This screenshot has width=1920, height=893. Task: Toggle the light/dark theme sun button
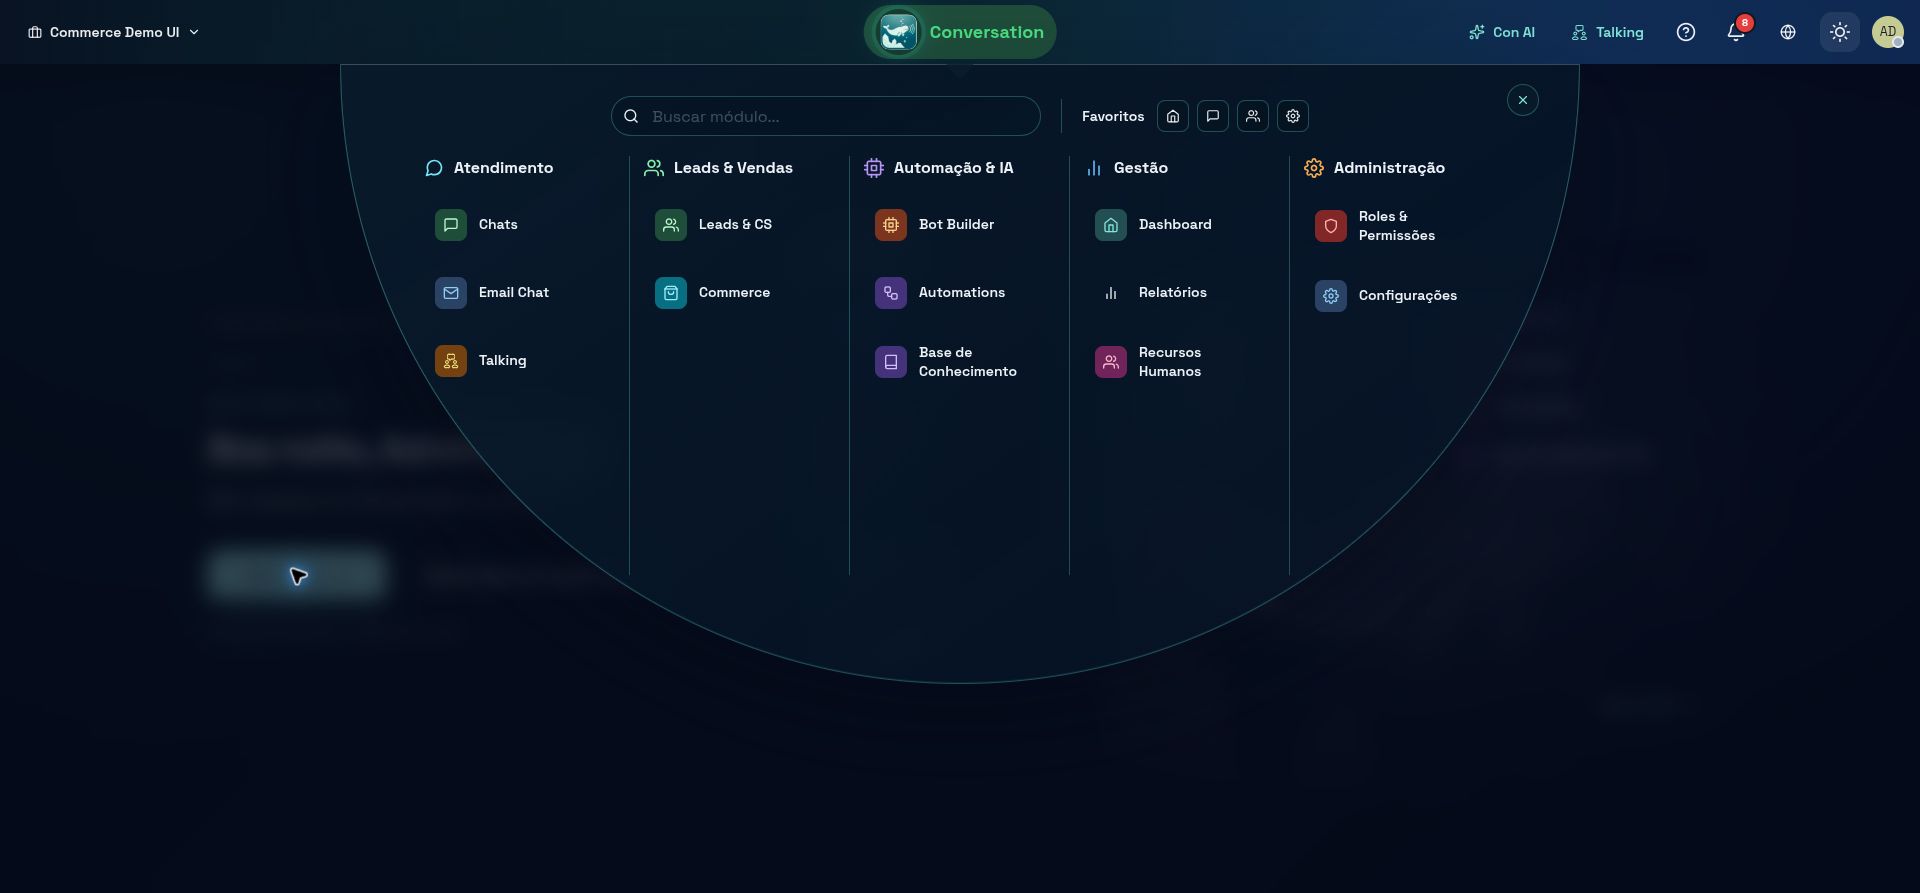click(1840, 32)
